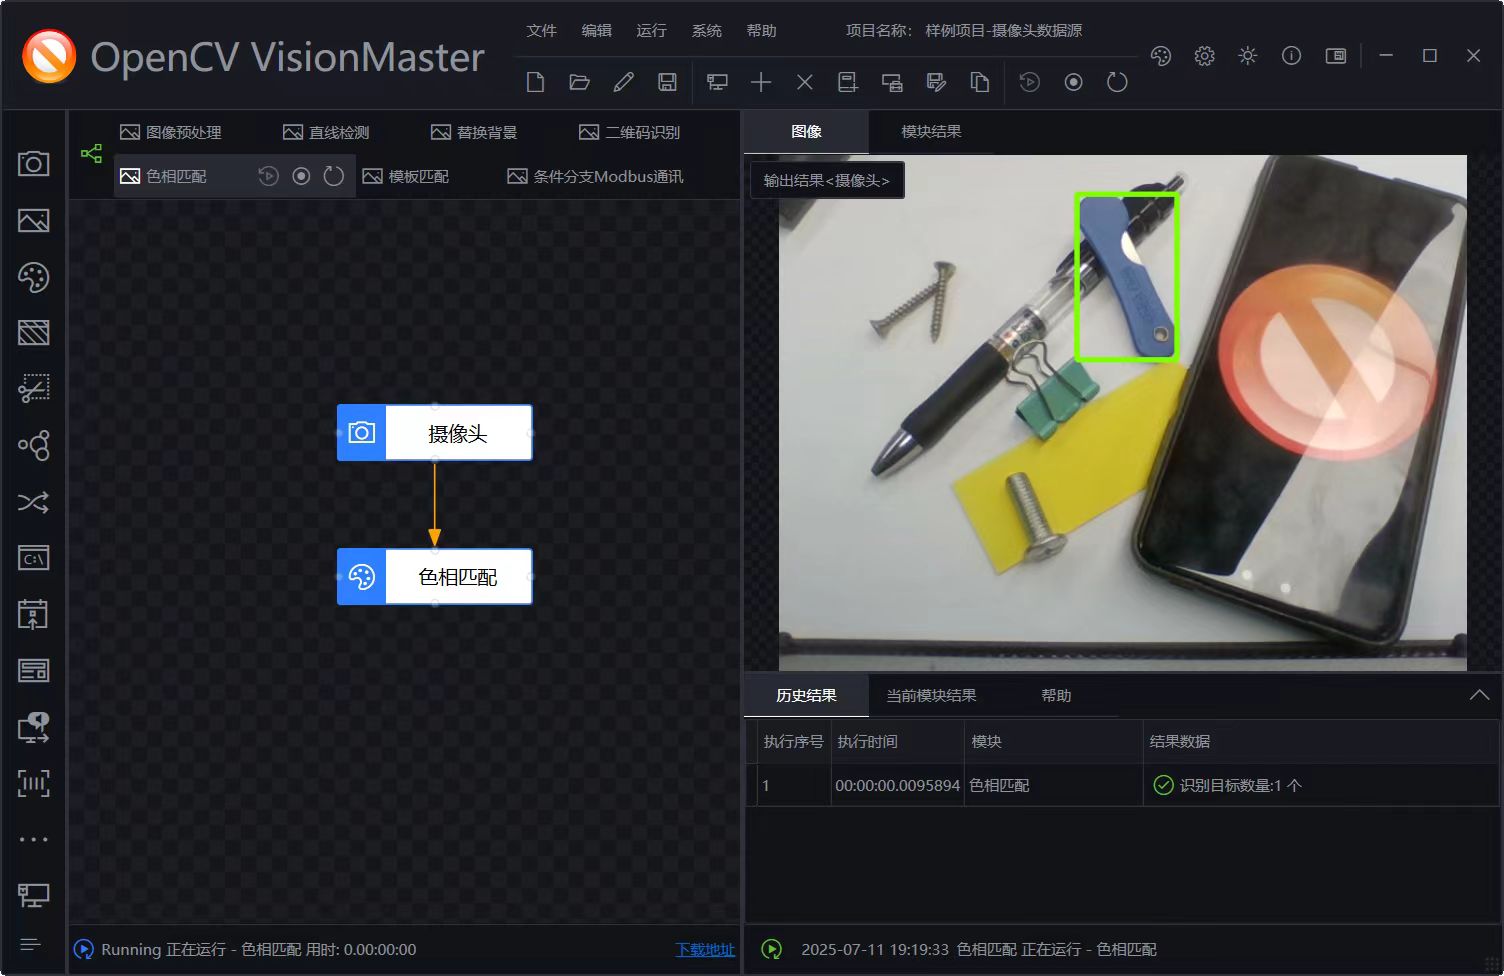Toggle the green share node icon left of modules
The image size is (1504, 976).
coord(91,153)
